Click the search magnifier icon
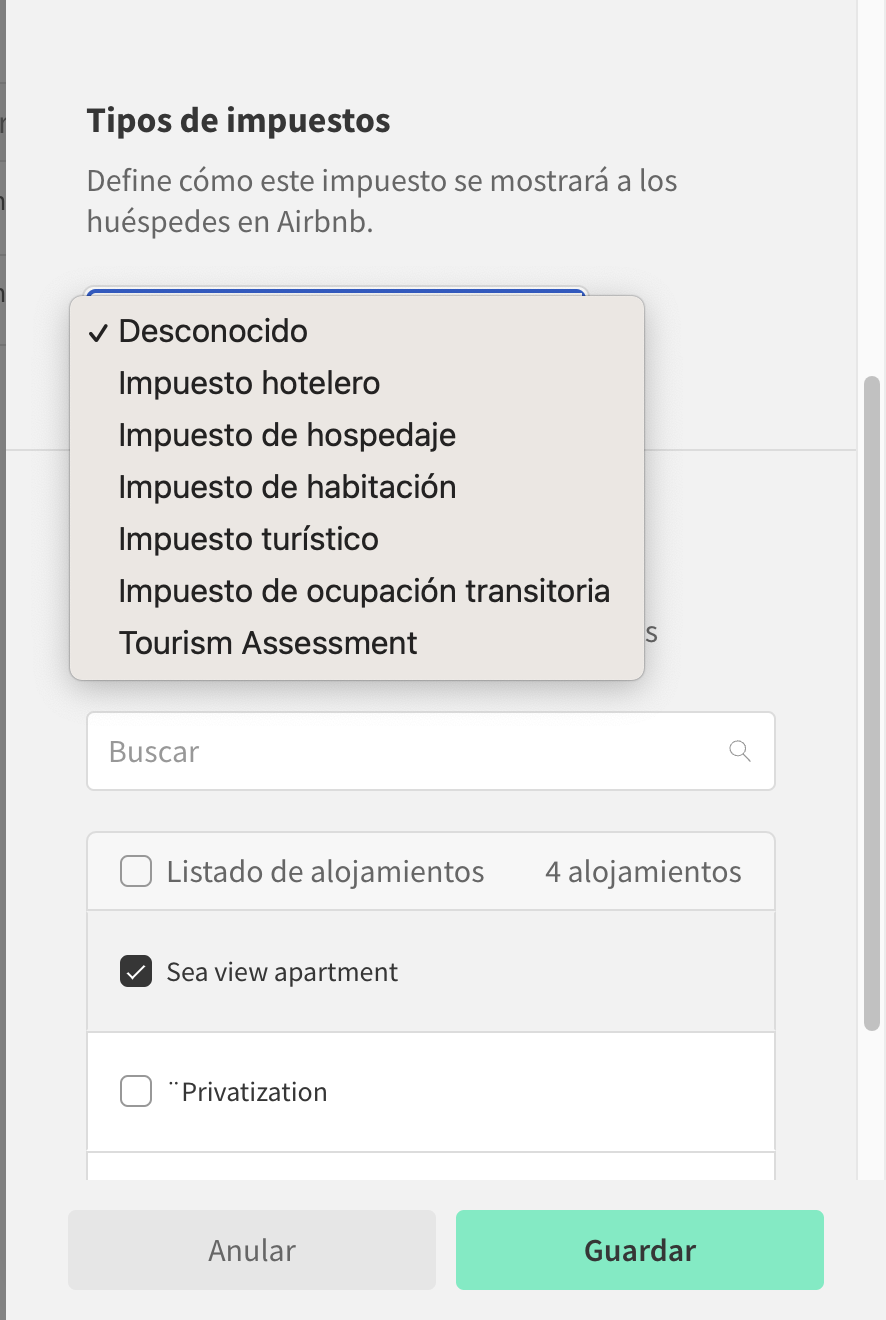Screen dimensions: 886x1320 (x=740, y=751)
